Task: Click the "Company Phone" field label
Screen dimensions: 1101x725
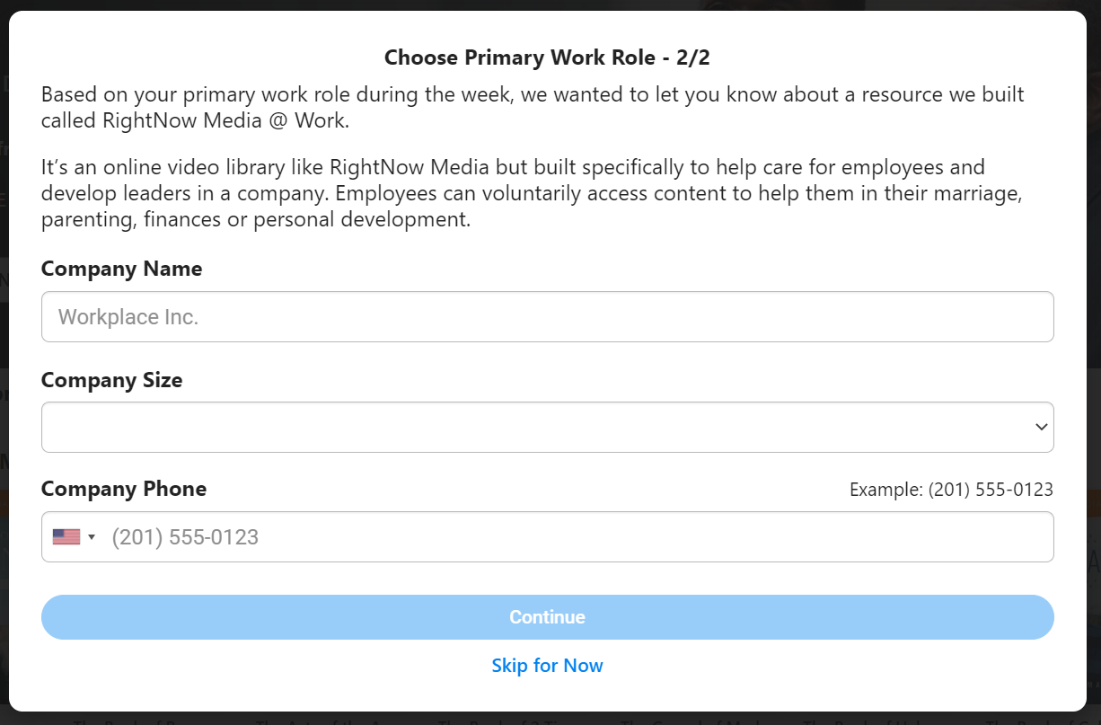Action: (123, 489)
